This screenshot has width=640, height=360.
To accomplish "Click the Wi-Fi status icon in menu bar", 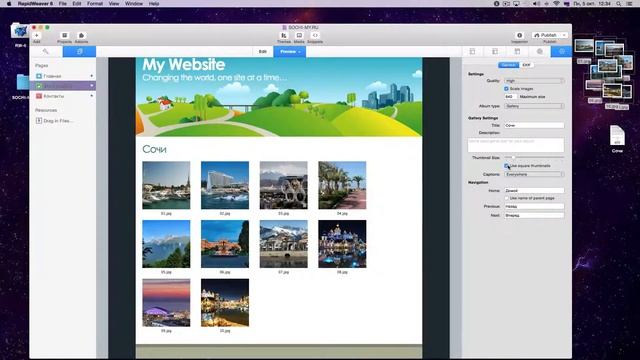I will tap(556, 3).
